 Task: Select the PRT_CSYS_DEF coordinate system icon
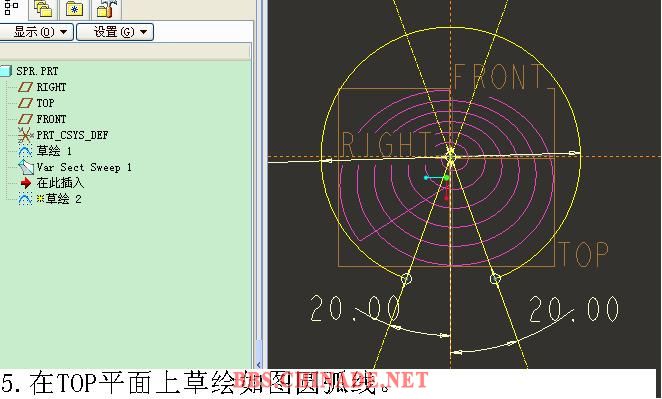point(25,135)
